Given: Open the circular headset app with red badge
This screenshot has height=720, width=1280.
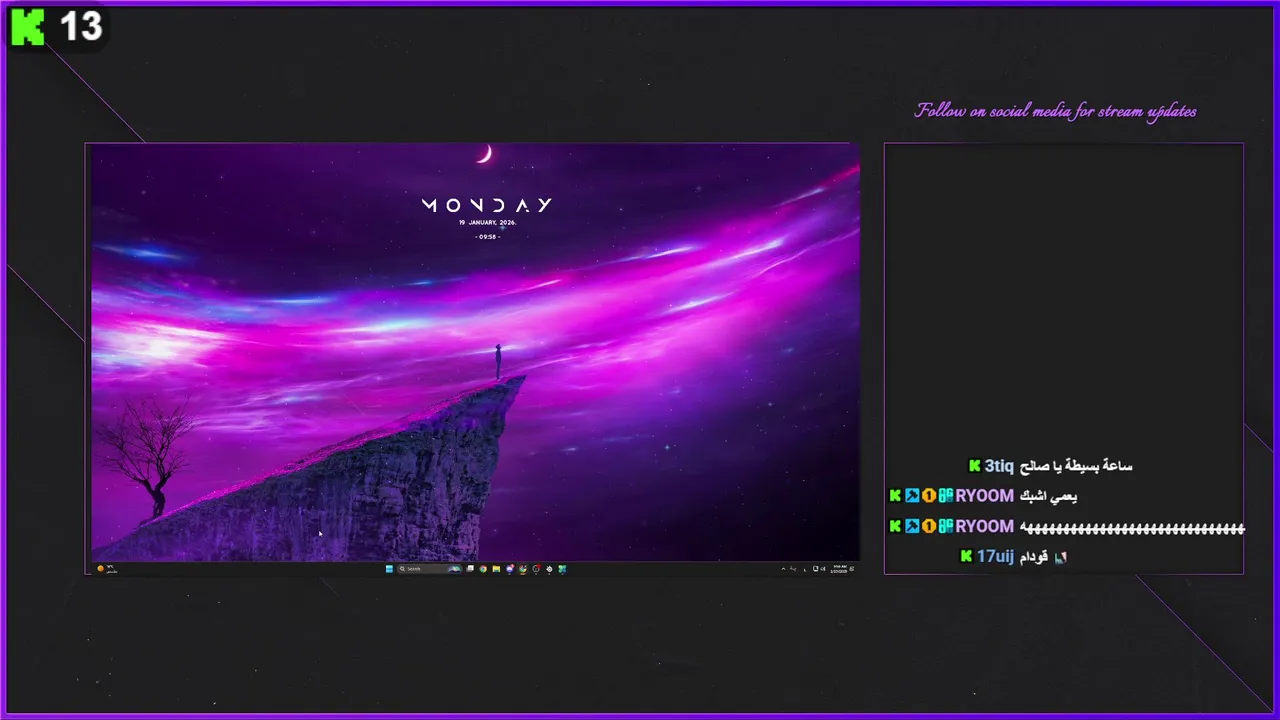Looking at the screenshot, I should tap(536, 569).
